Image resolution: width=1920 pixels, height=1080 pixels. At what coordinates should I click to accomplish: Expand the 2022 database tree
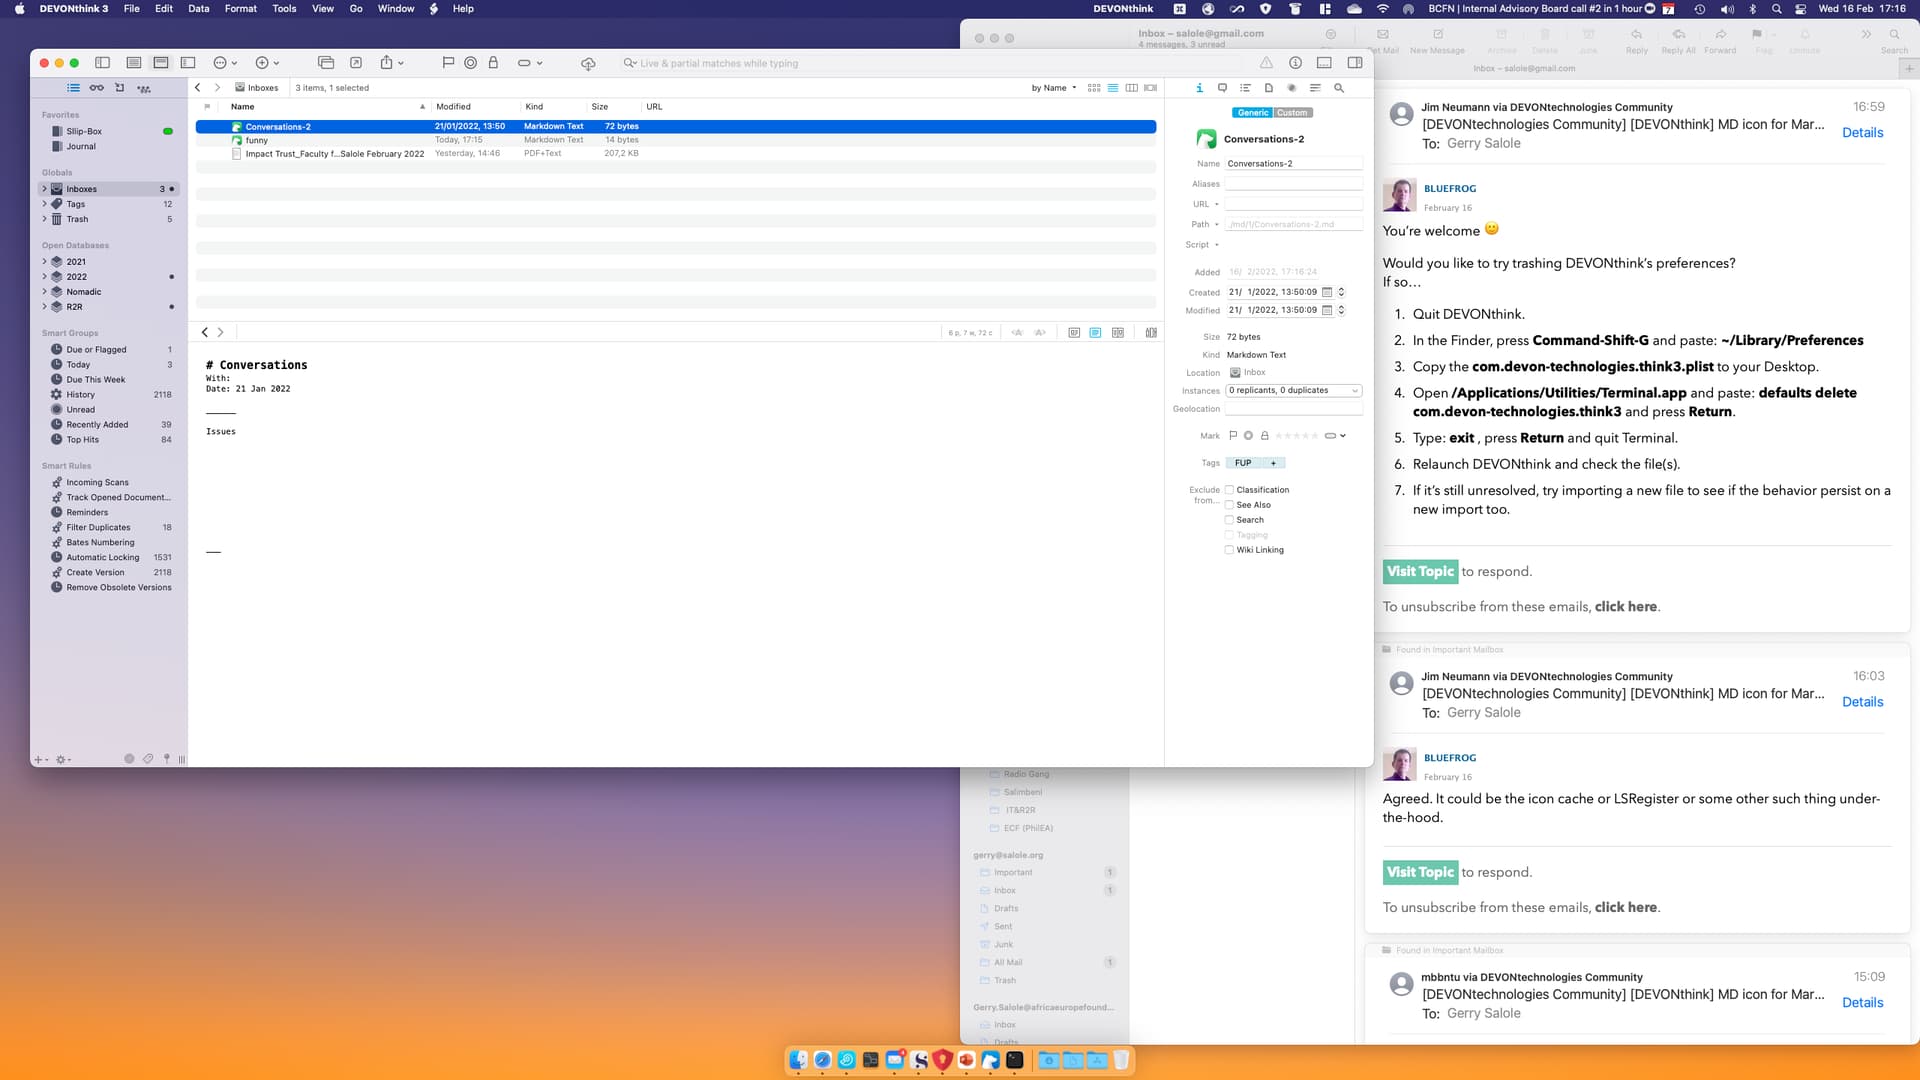click(44, 277)
